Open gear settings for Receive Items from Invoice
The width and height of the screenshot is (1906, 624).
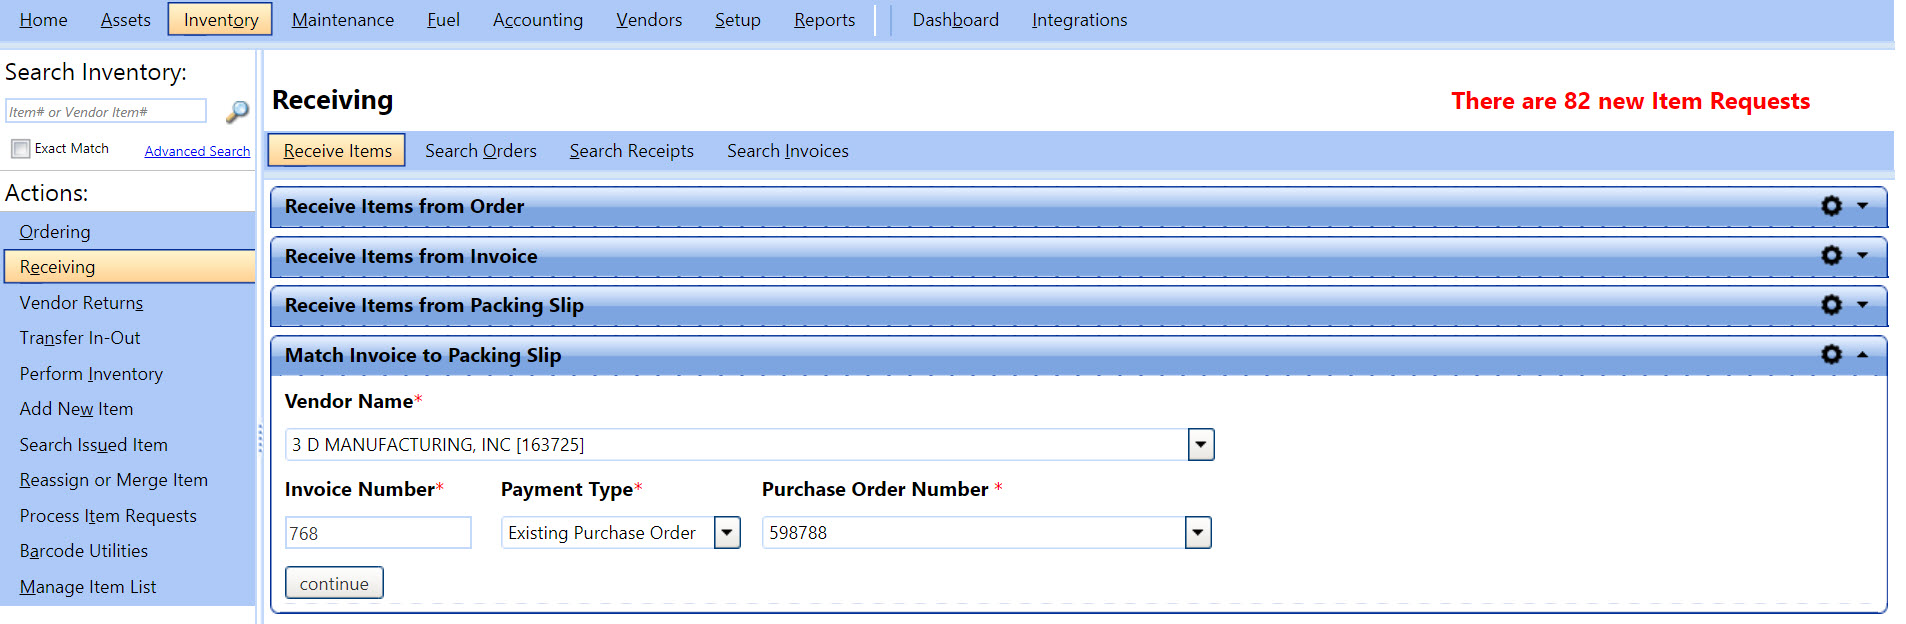[x=1831, y=256]
